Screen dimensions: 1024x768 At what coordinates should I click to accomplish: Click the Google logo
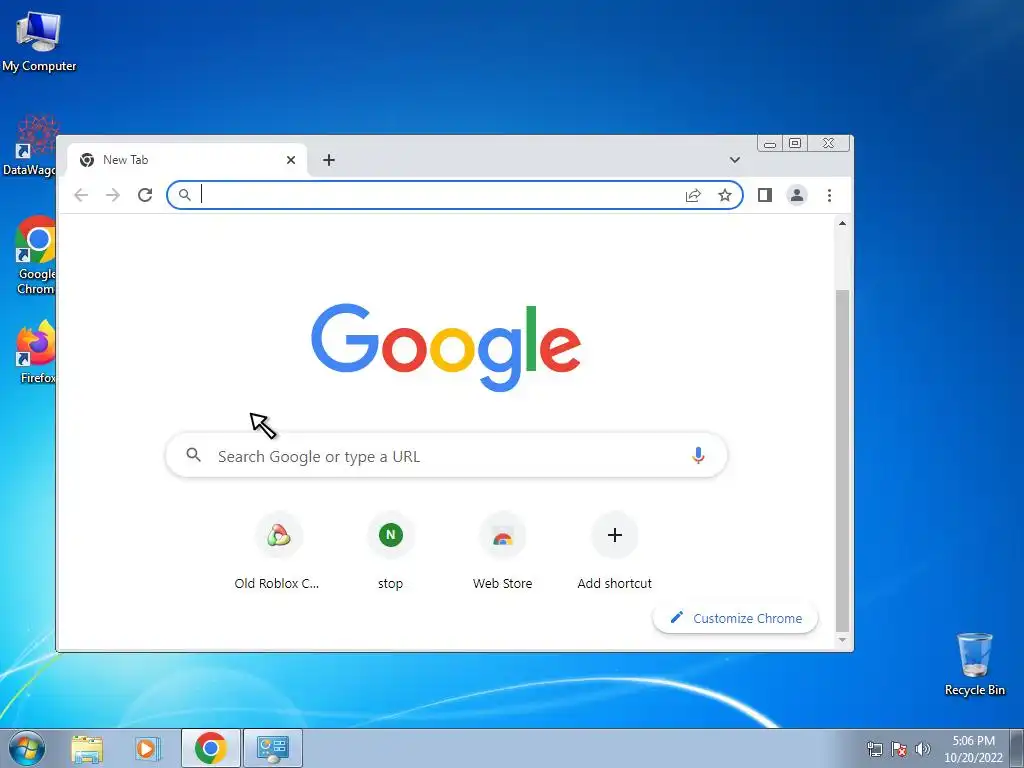(x=446, y=346)
